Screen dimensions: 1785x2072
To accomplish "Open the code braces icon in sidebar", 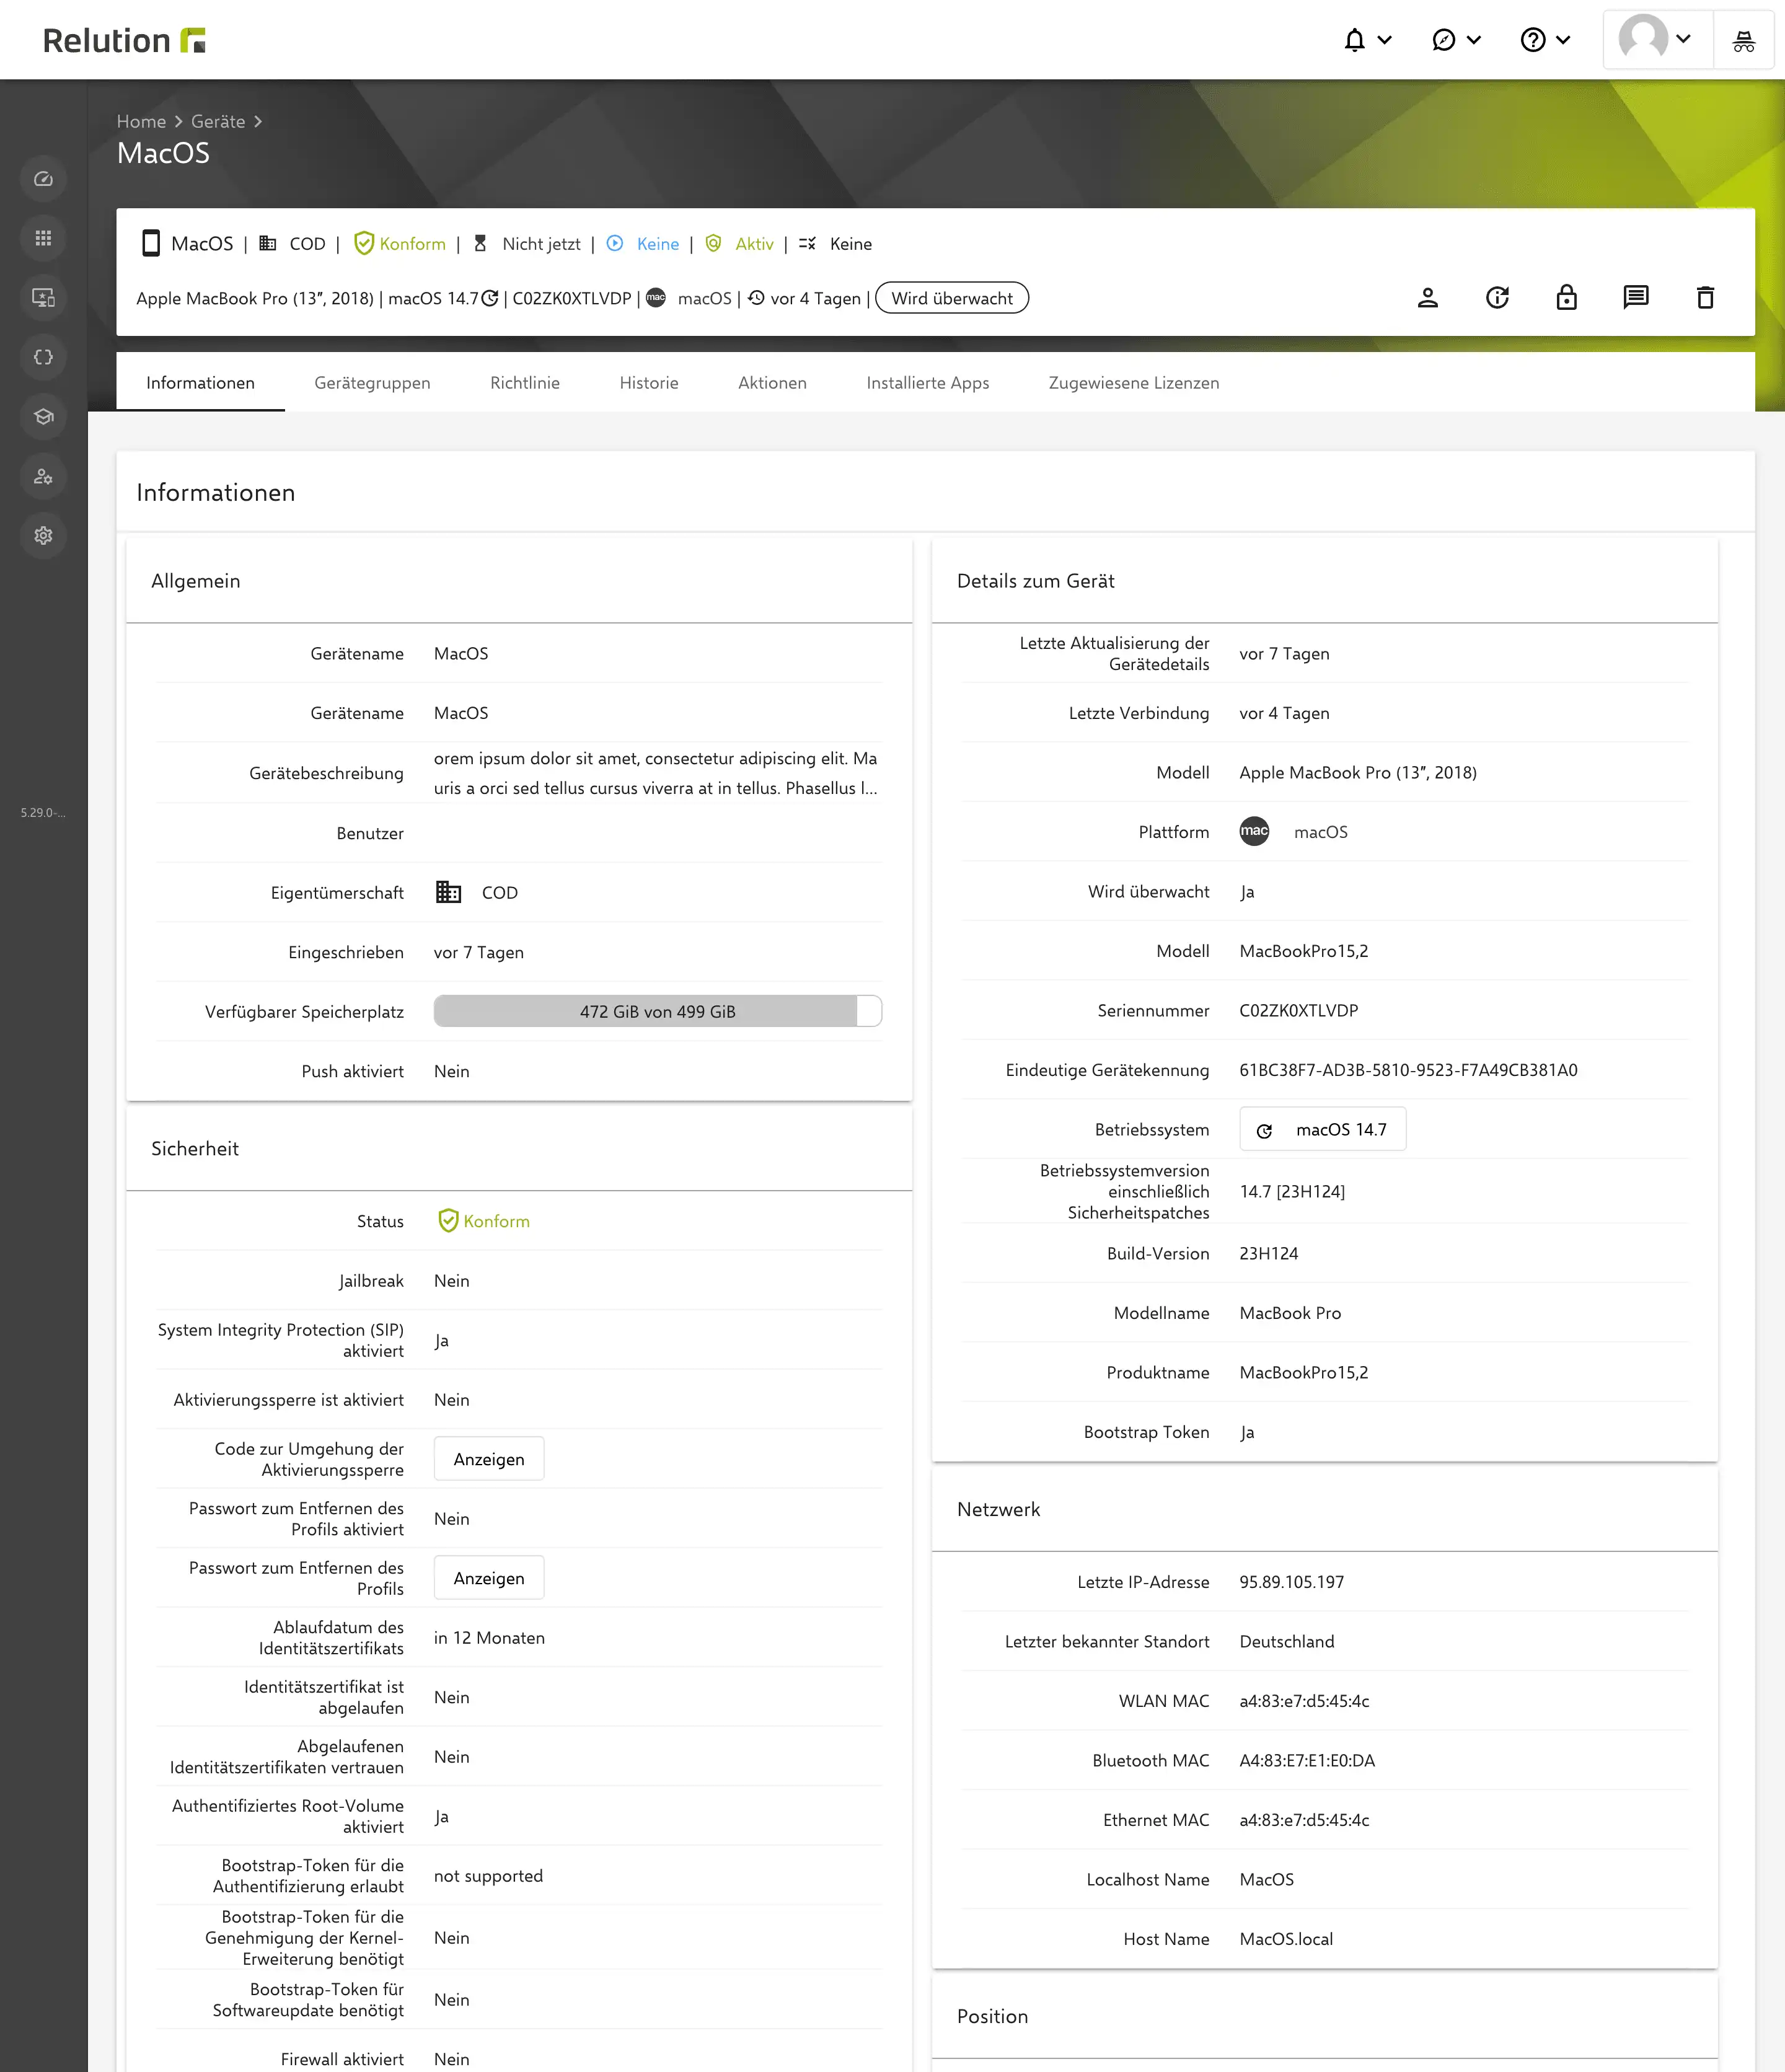I will pyautogui.click(x=43, y=357).
